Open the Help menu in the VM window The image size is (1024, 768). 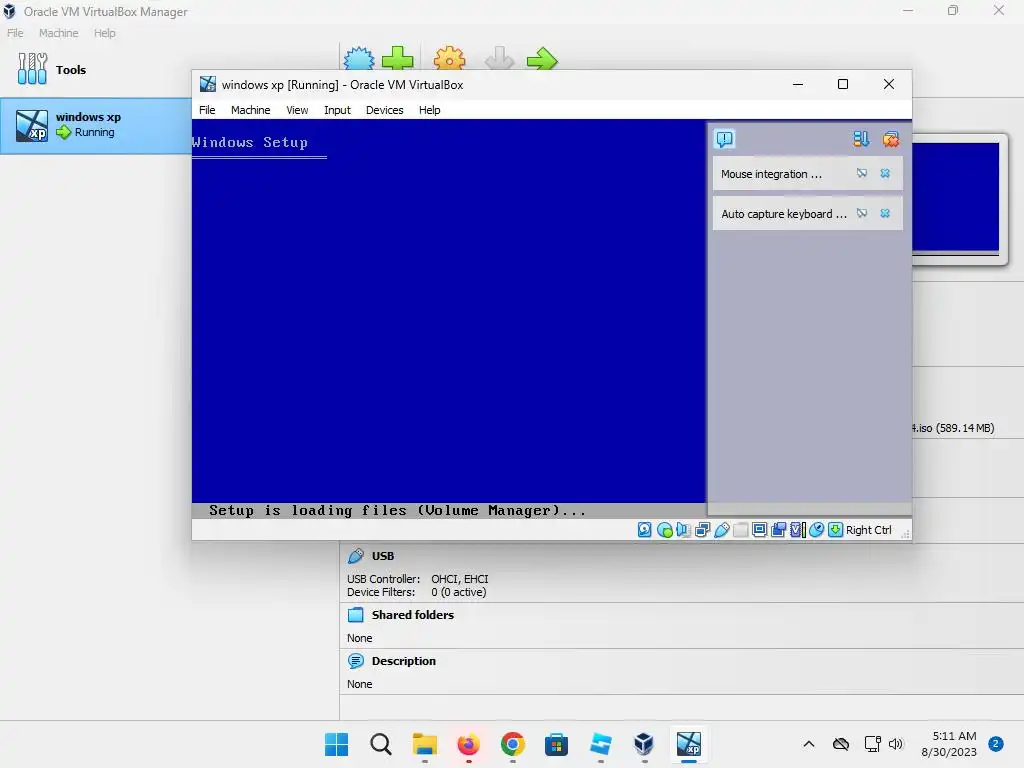click(x=430, y=110)
